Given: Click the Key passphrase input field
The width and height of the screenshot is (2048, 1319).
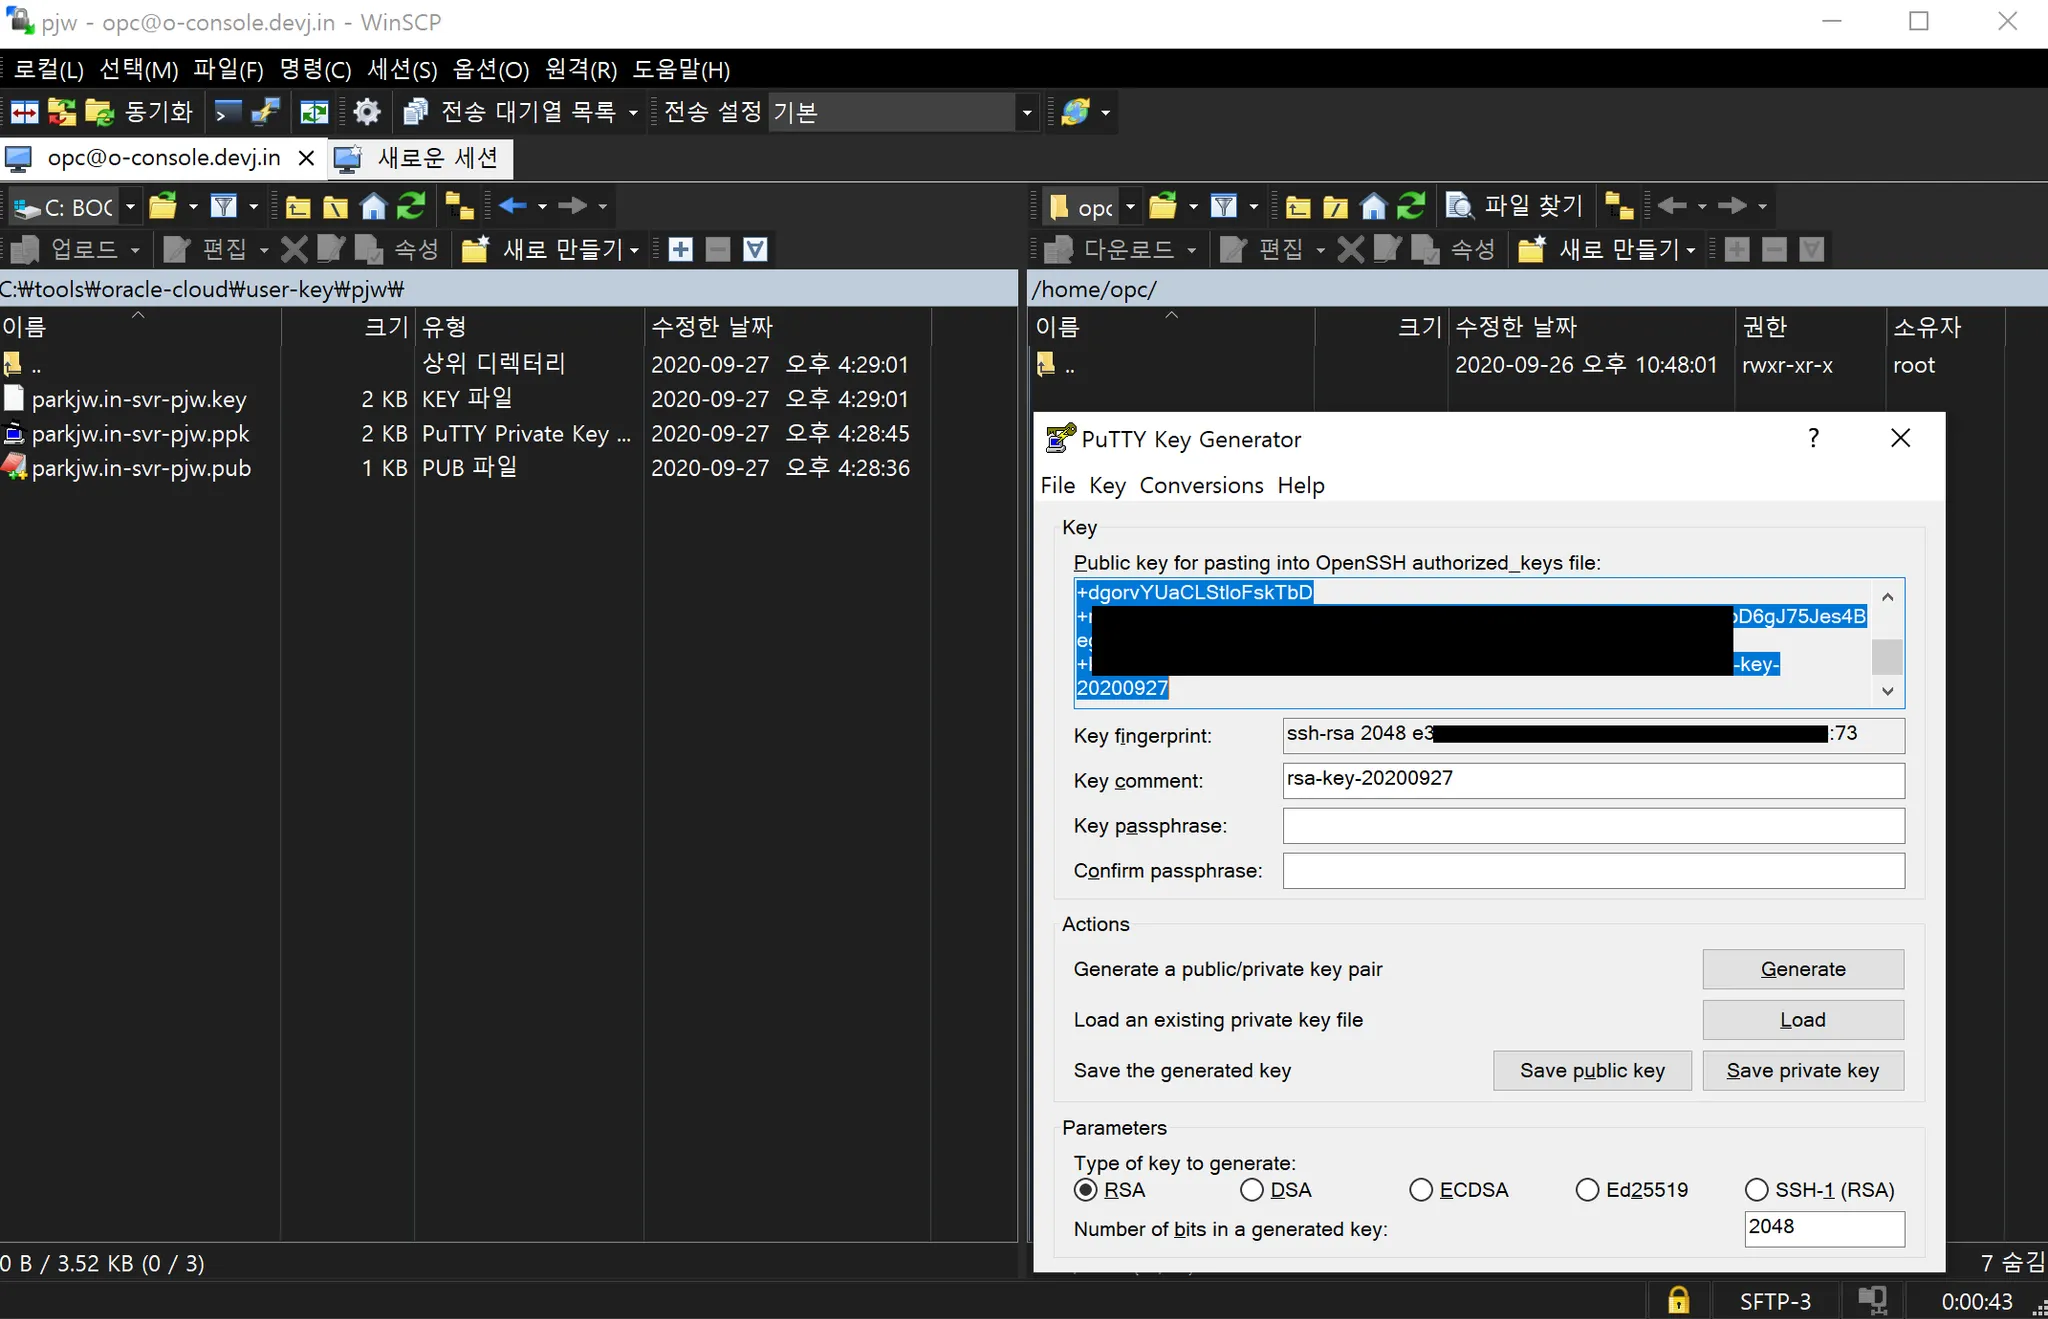Looking at the screenshot, I should click(x=1593, y=826).
